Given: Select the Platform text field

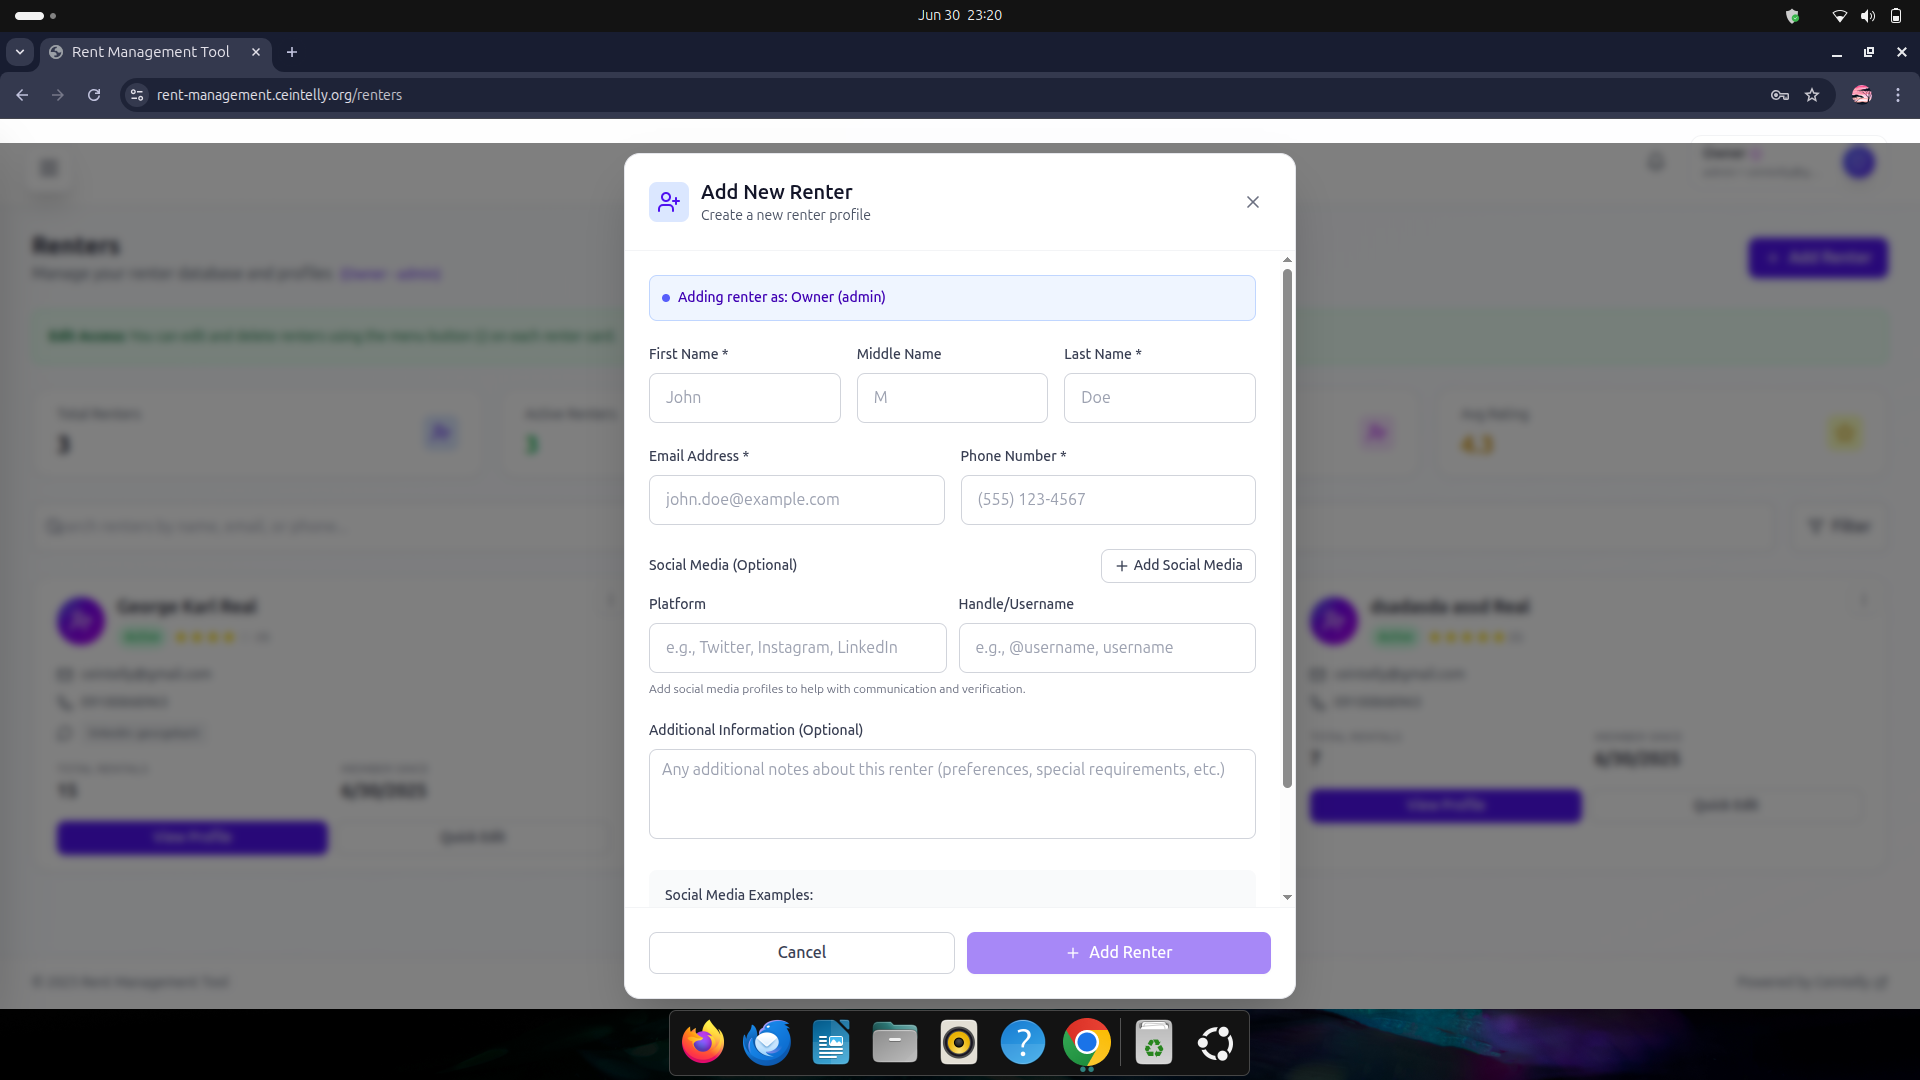Looking at the screenshot, I should (797, 648).
